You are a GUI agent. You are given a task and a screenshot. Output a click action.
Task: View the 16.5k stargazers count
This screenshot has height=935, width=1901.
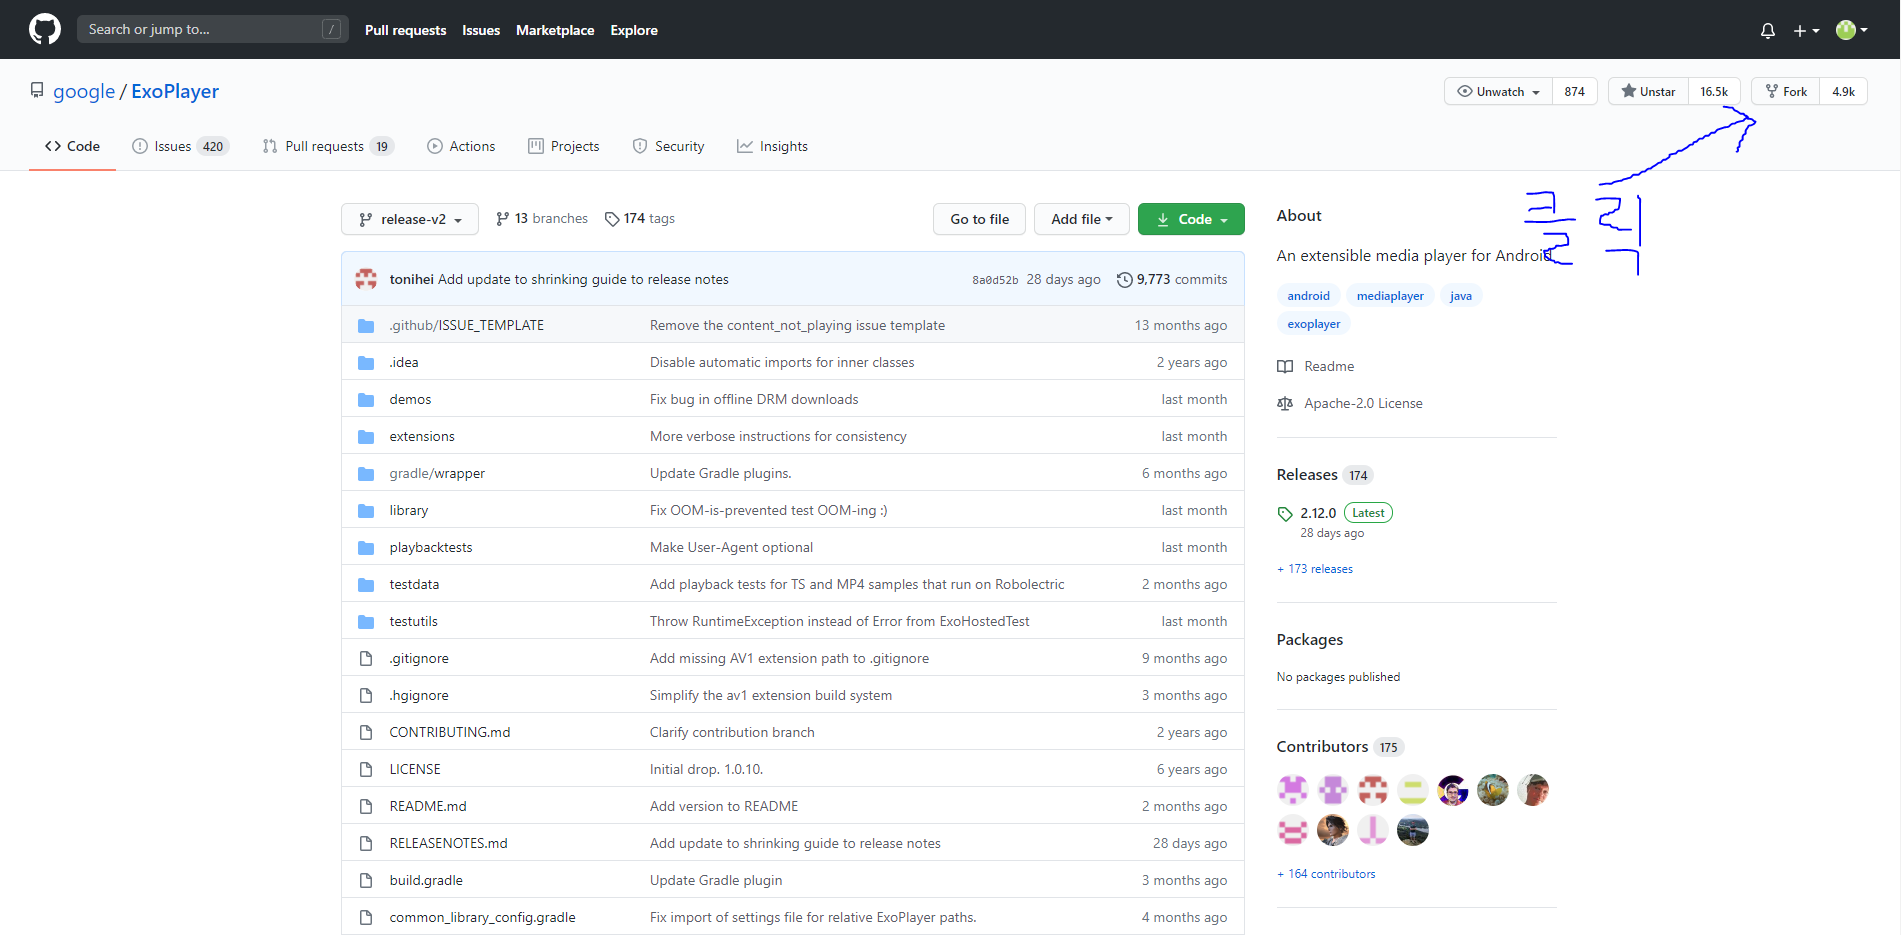click(x=1714, y=91)
